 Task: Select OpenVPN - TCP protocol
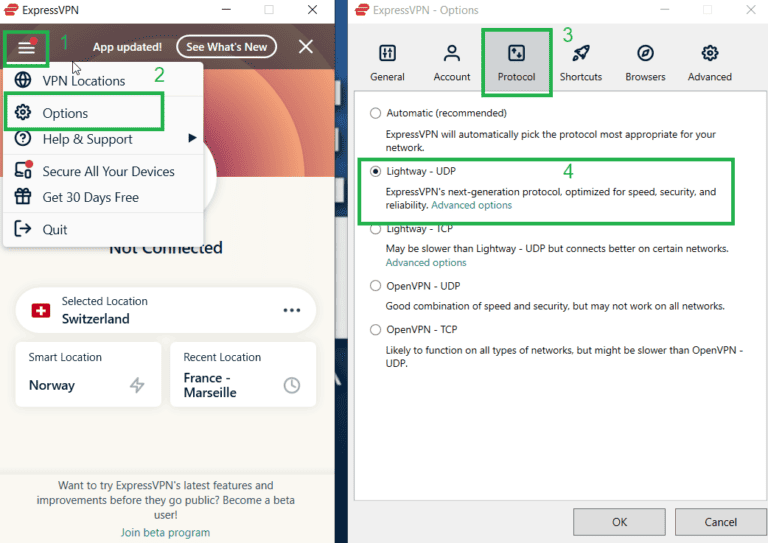point(375,330)
